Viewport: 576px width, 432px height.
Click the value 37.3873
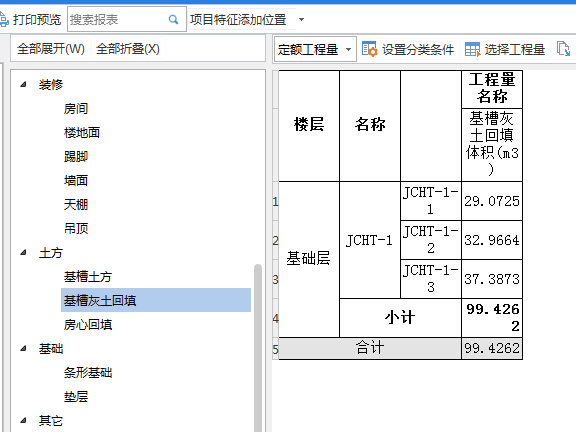click(492, 279)
